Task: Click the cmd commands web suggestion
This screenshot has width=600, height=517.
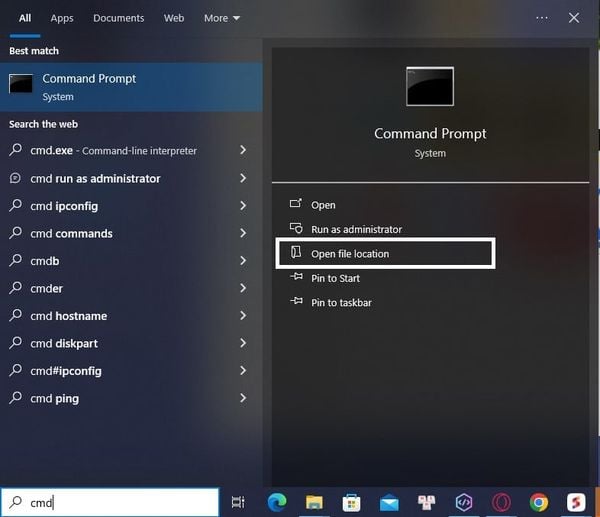Action: (131, 233)
